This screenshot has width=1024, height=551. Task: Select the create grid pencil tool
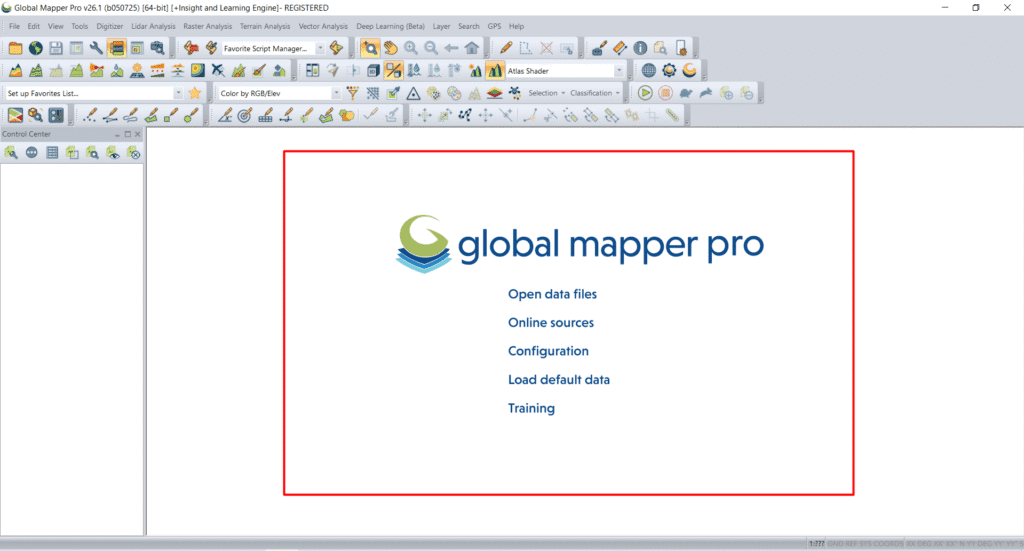265,116
